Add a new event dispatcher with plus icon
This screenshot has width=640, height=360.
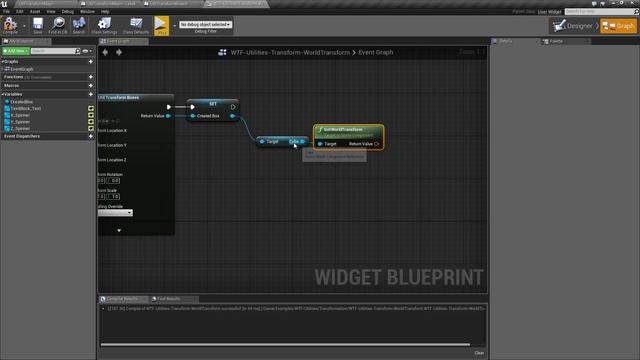pyautogui.click(x=91, y=136)
